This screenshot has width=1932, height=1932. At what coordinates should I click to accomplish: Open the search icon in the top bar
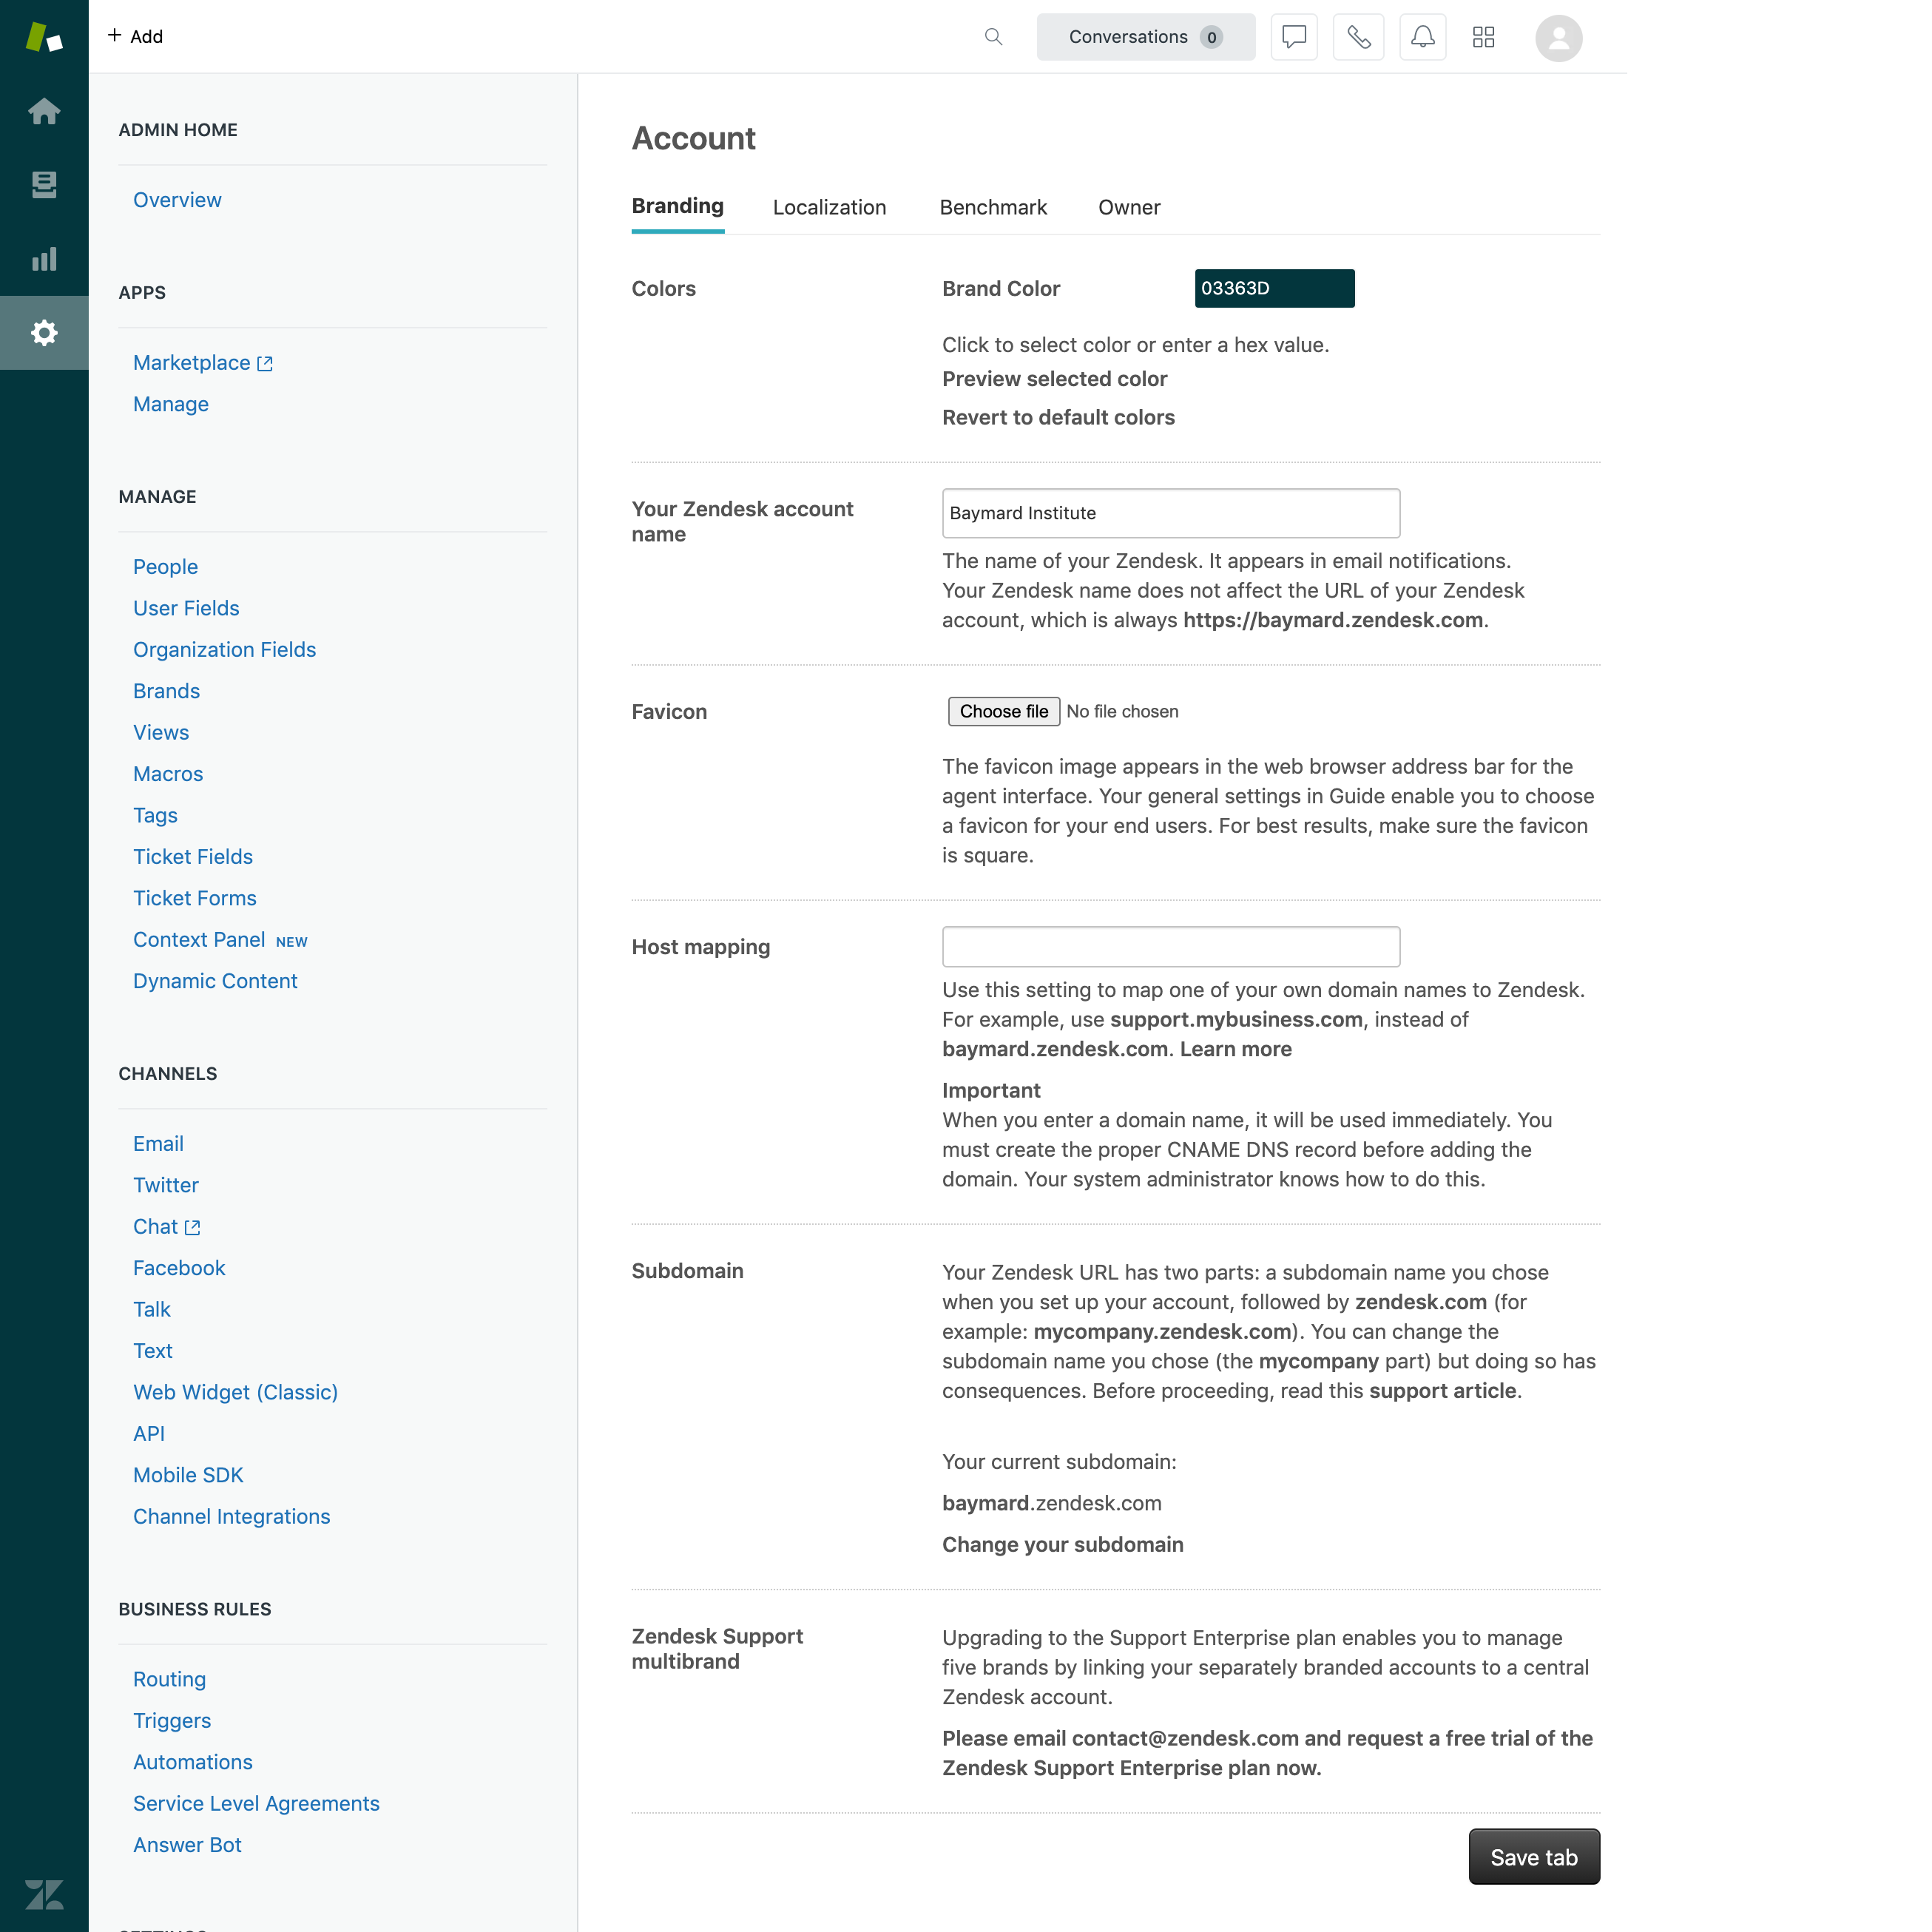(993, 37)
